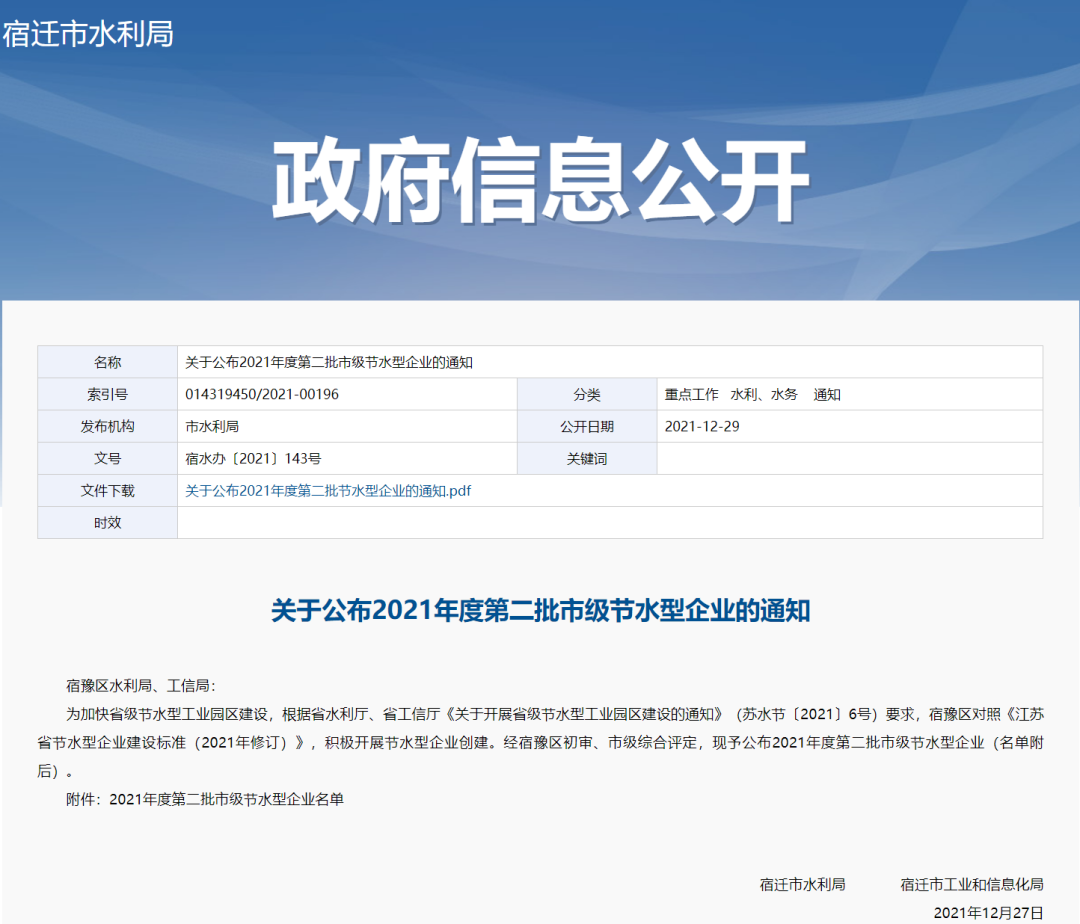
Task: Click the 分类 label cell
Action: click(x=587, y=395)
